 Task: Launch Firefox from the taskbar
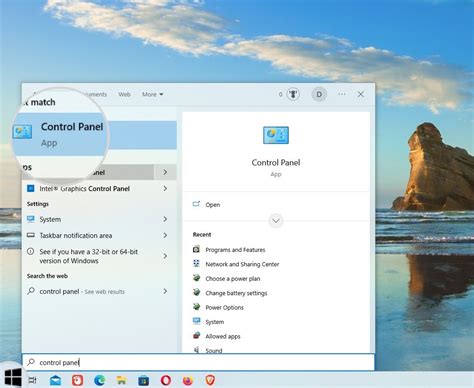(x=188, y=380)
